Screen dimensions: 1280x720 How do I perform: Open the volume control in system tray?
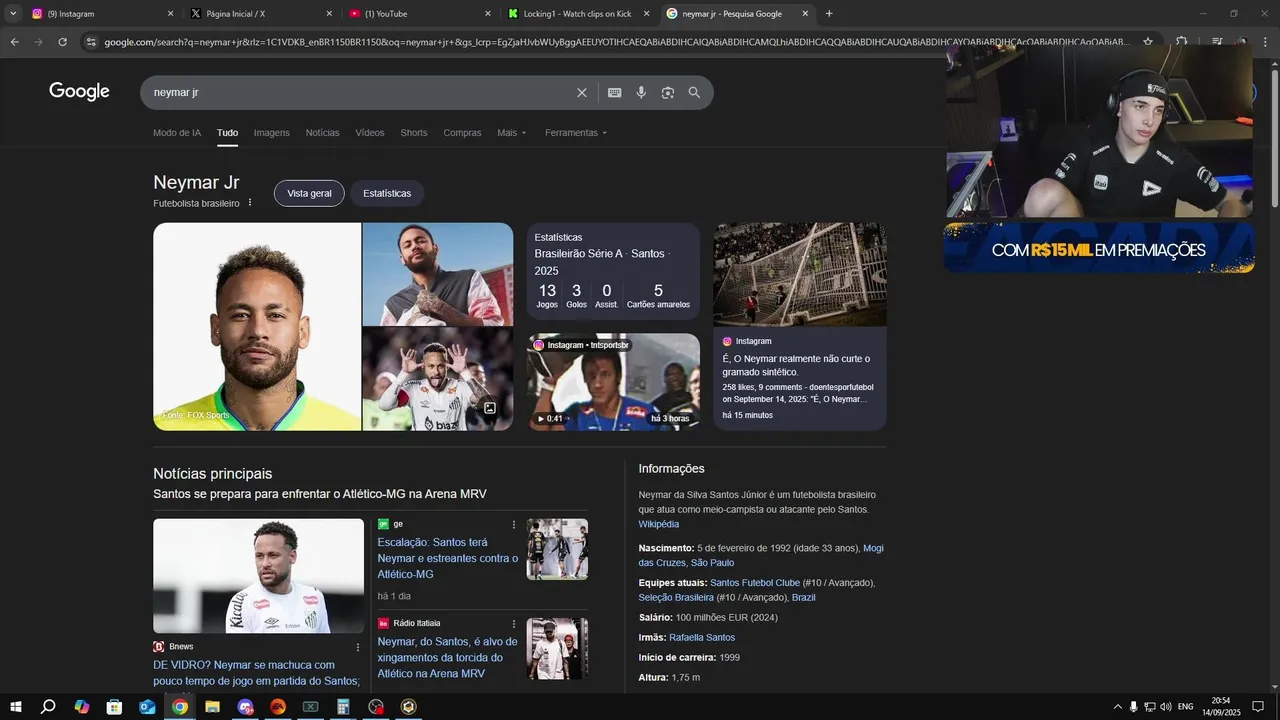click(1165, 707)
